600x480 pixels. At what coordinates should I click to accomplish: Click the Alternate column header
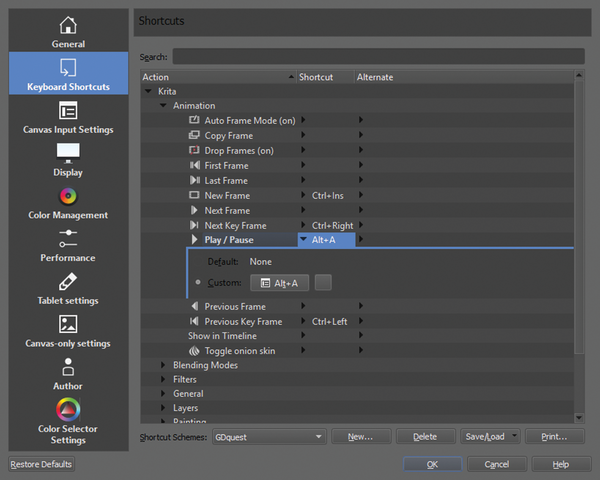[465, 77]
